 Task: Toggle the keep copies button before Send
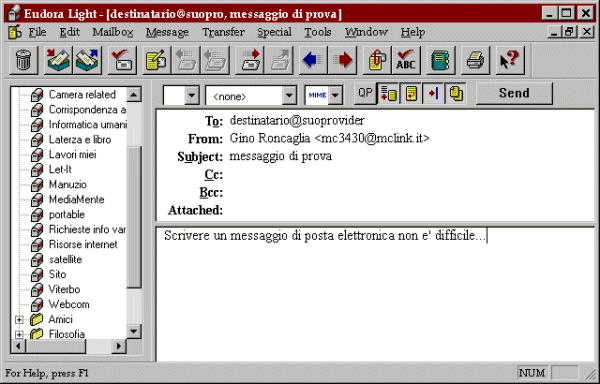(456, 93)
